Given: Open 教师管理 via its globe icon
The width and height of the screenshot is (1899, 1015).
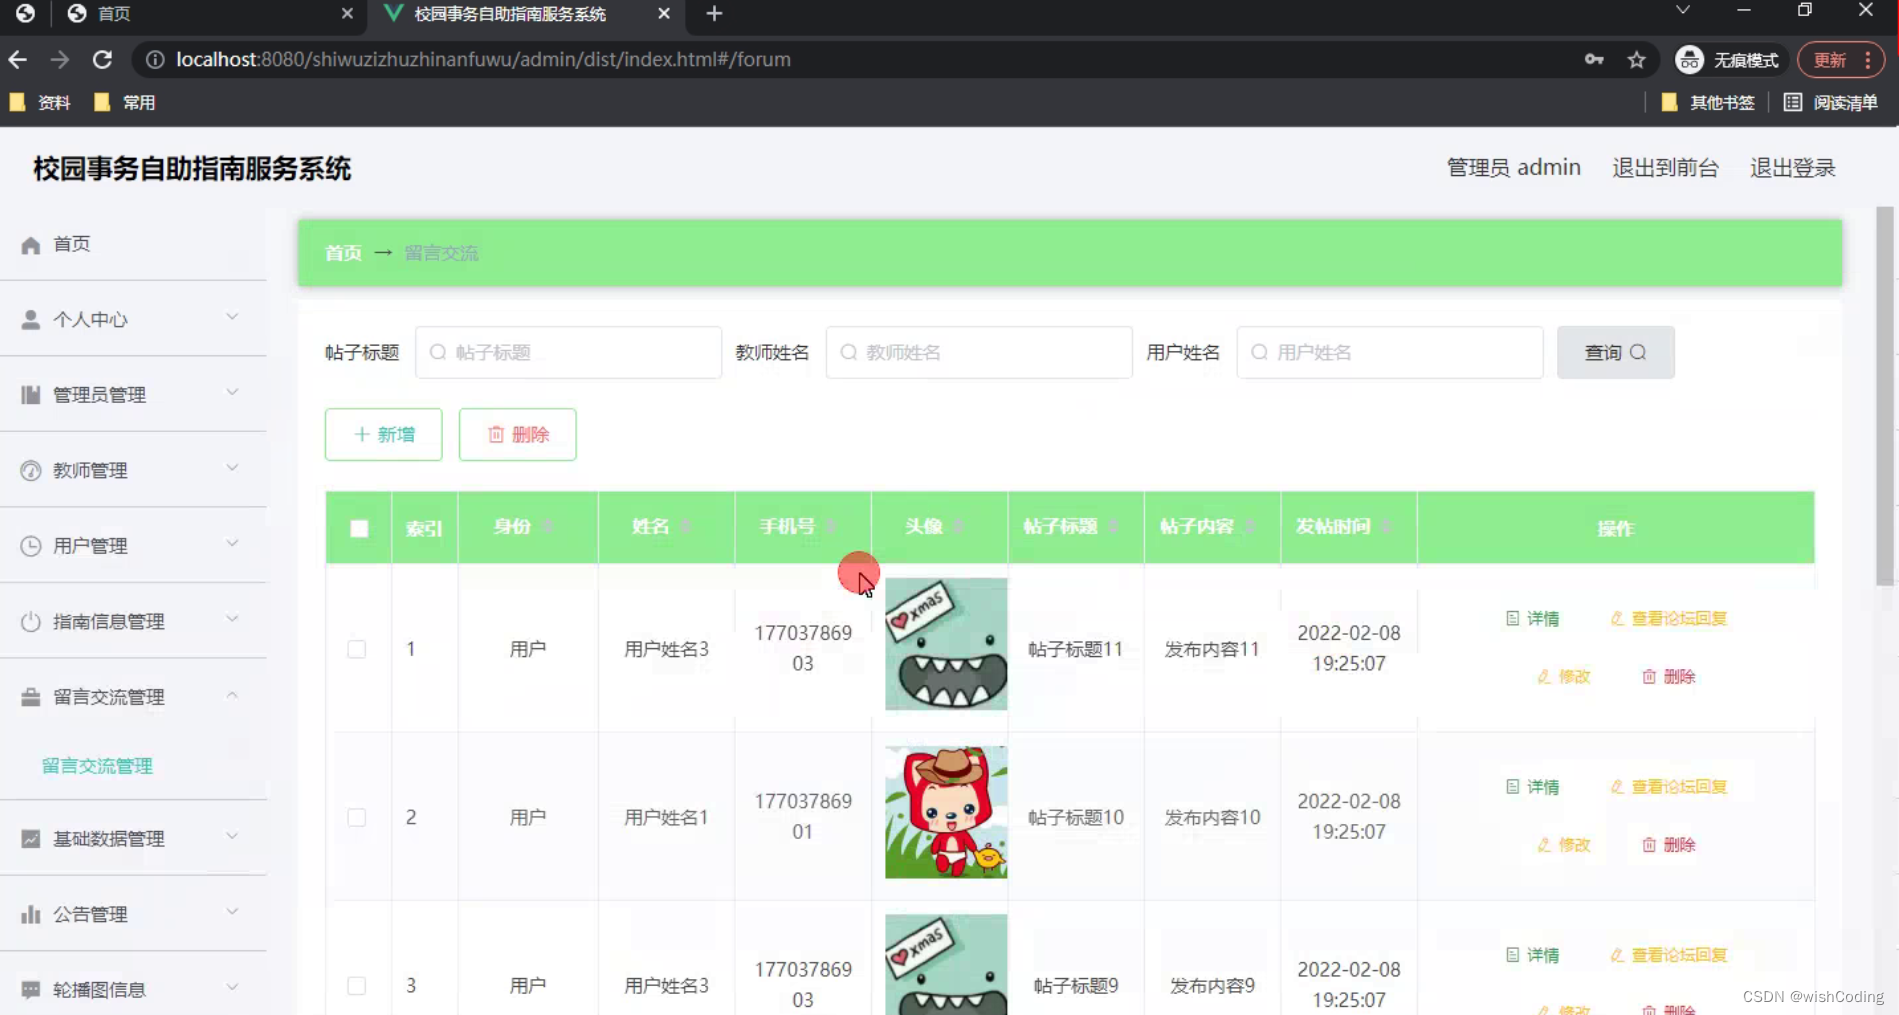Looking at the screenshot, I should pyautogui.click(x=30, y=470).
